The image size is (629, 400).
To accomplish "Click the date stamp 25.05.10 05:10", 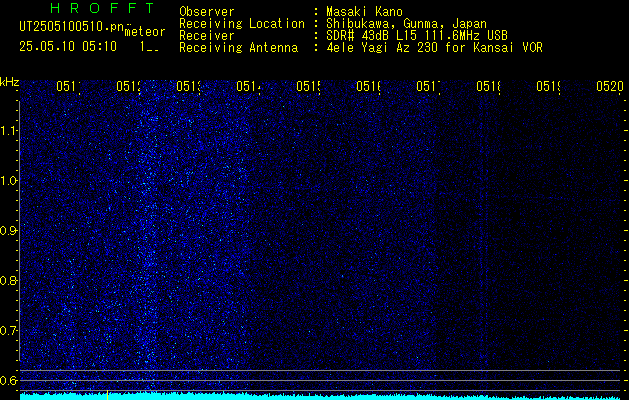I will [68, 47].
